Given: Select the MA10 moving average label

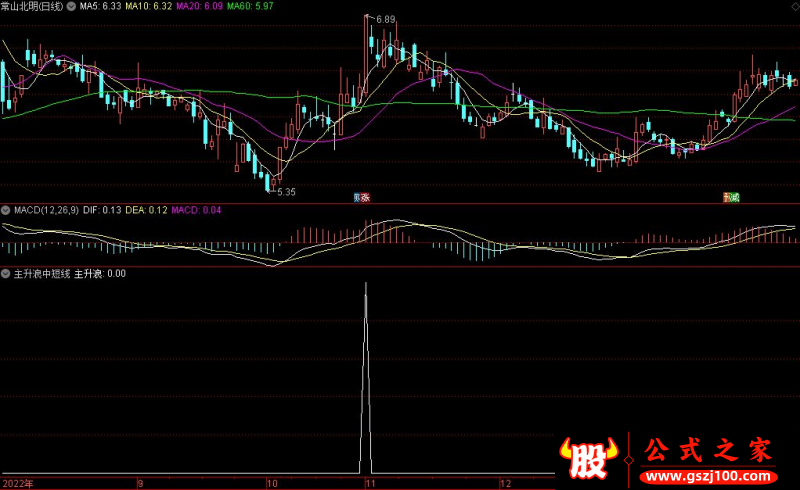Looking at the screenshot, I should point(149,6).
